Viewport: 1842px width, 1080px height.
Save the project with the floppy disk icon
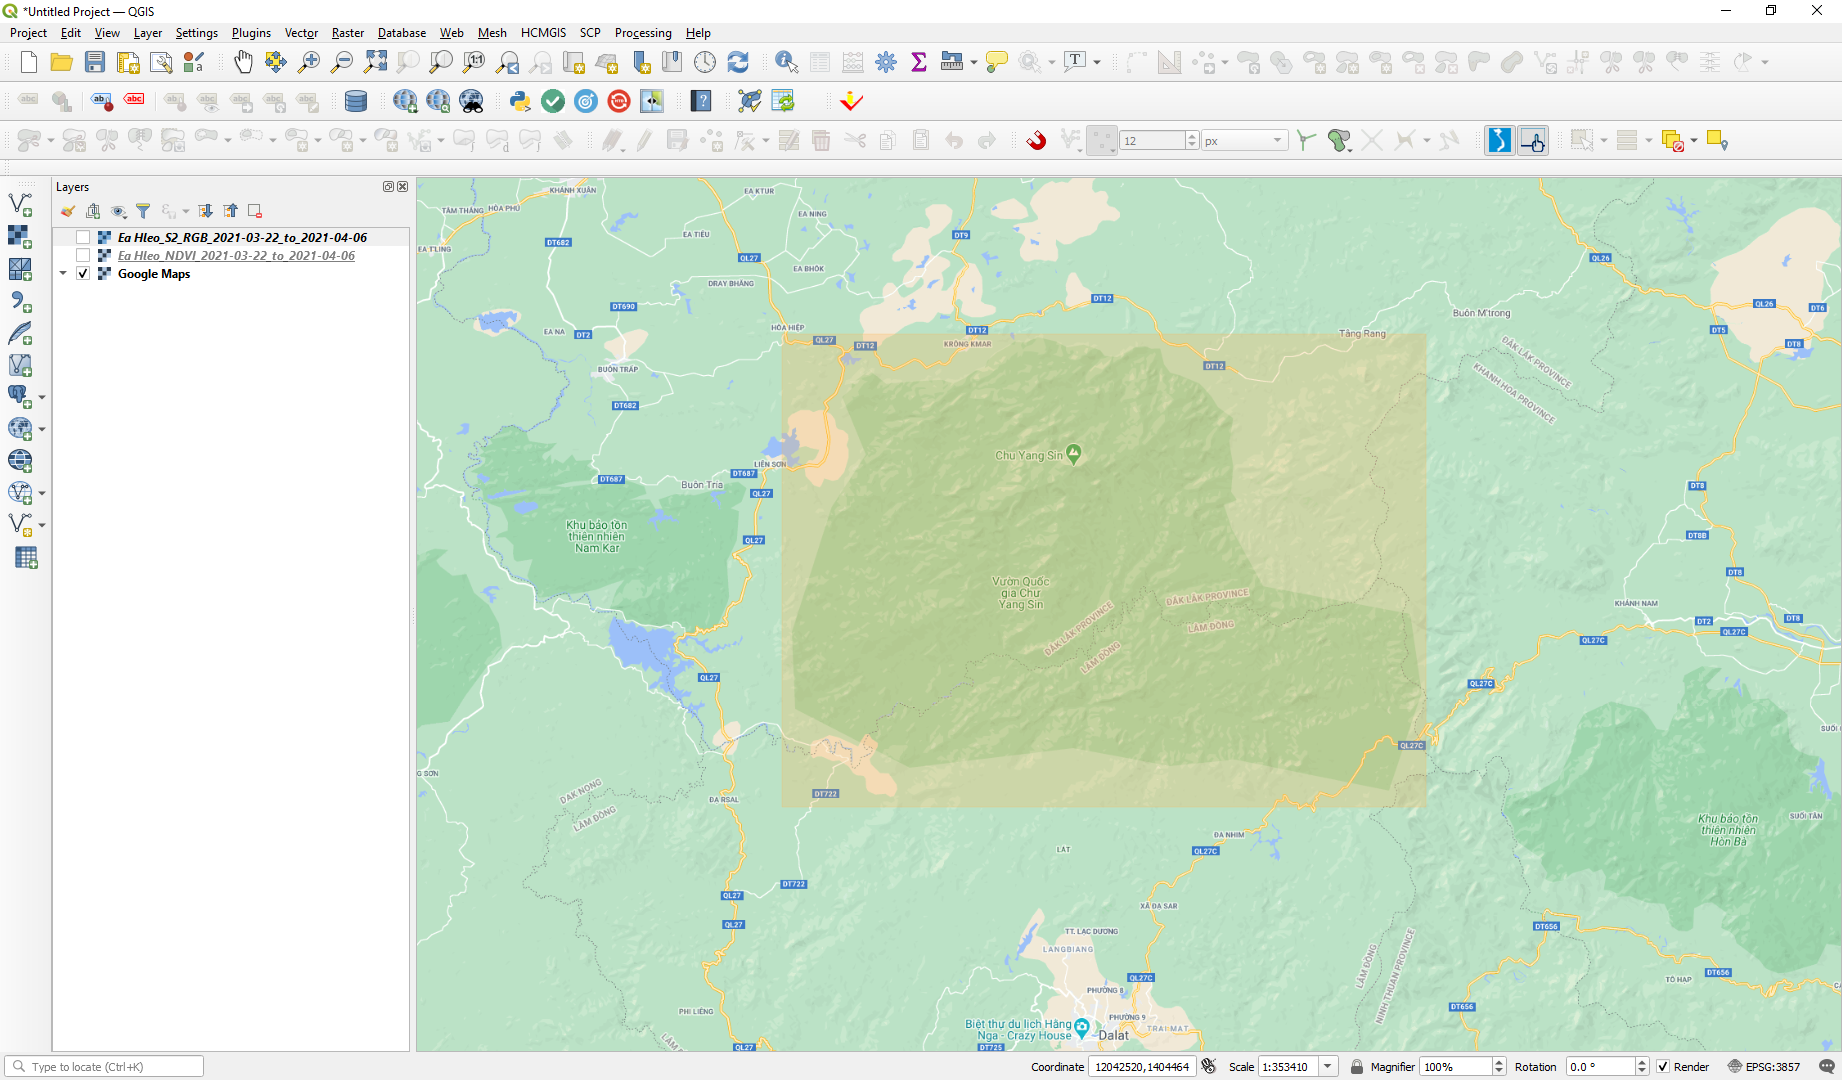click(x=95, y=62)
